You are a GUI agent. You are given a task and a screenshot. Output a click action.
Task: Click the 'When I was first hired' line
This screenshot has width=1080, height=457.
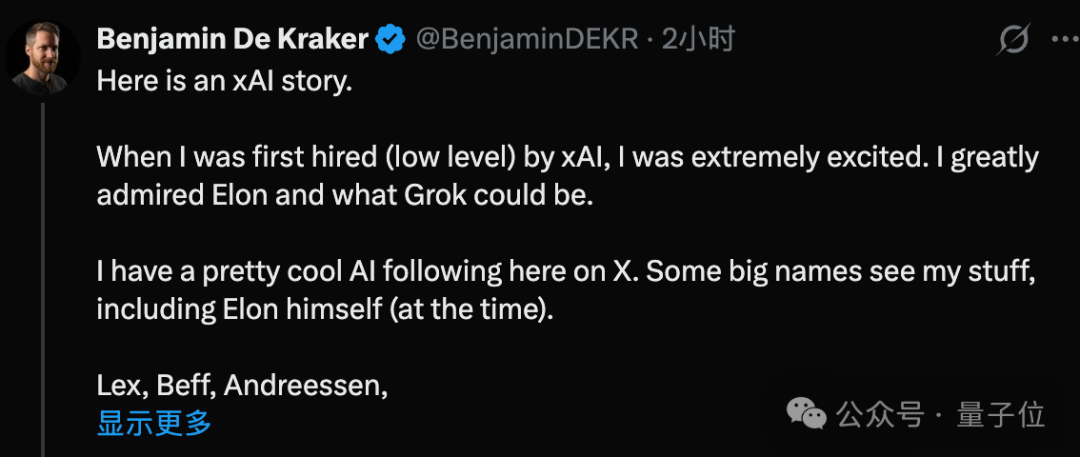[x=567, y=157]
